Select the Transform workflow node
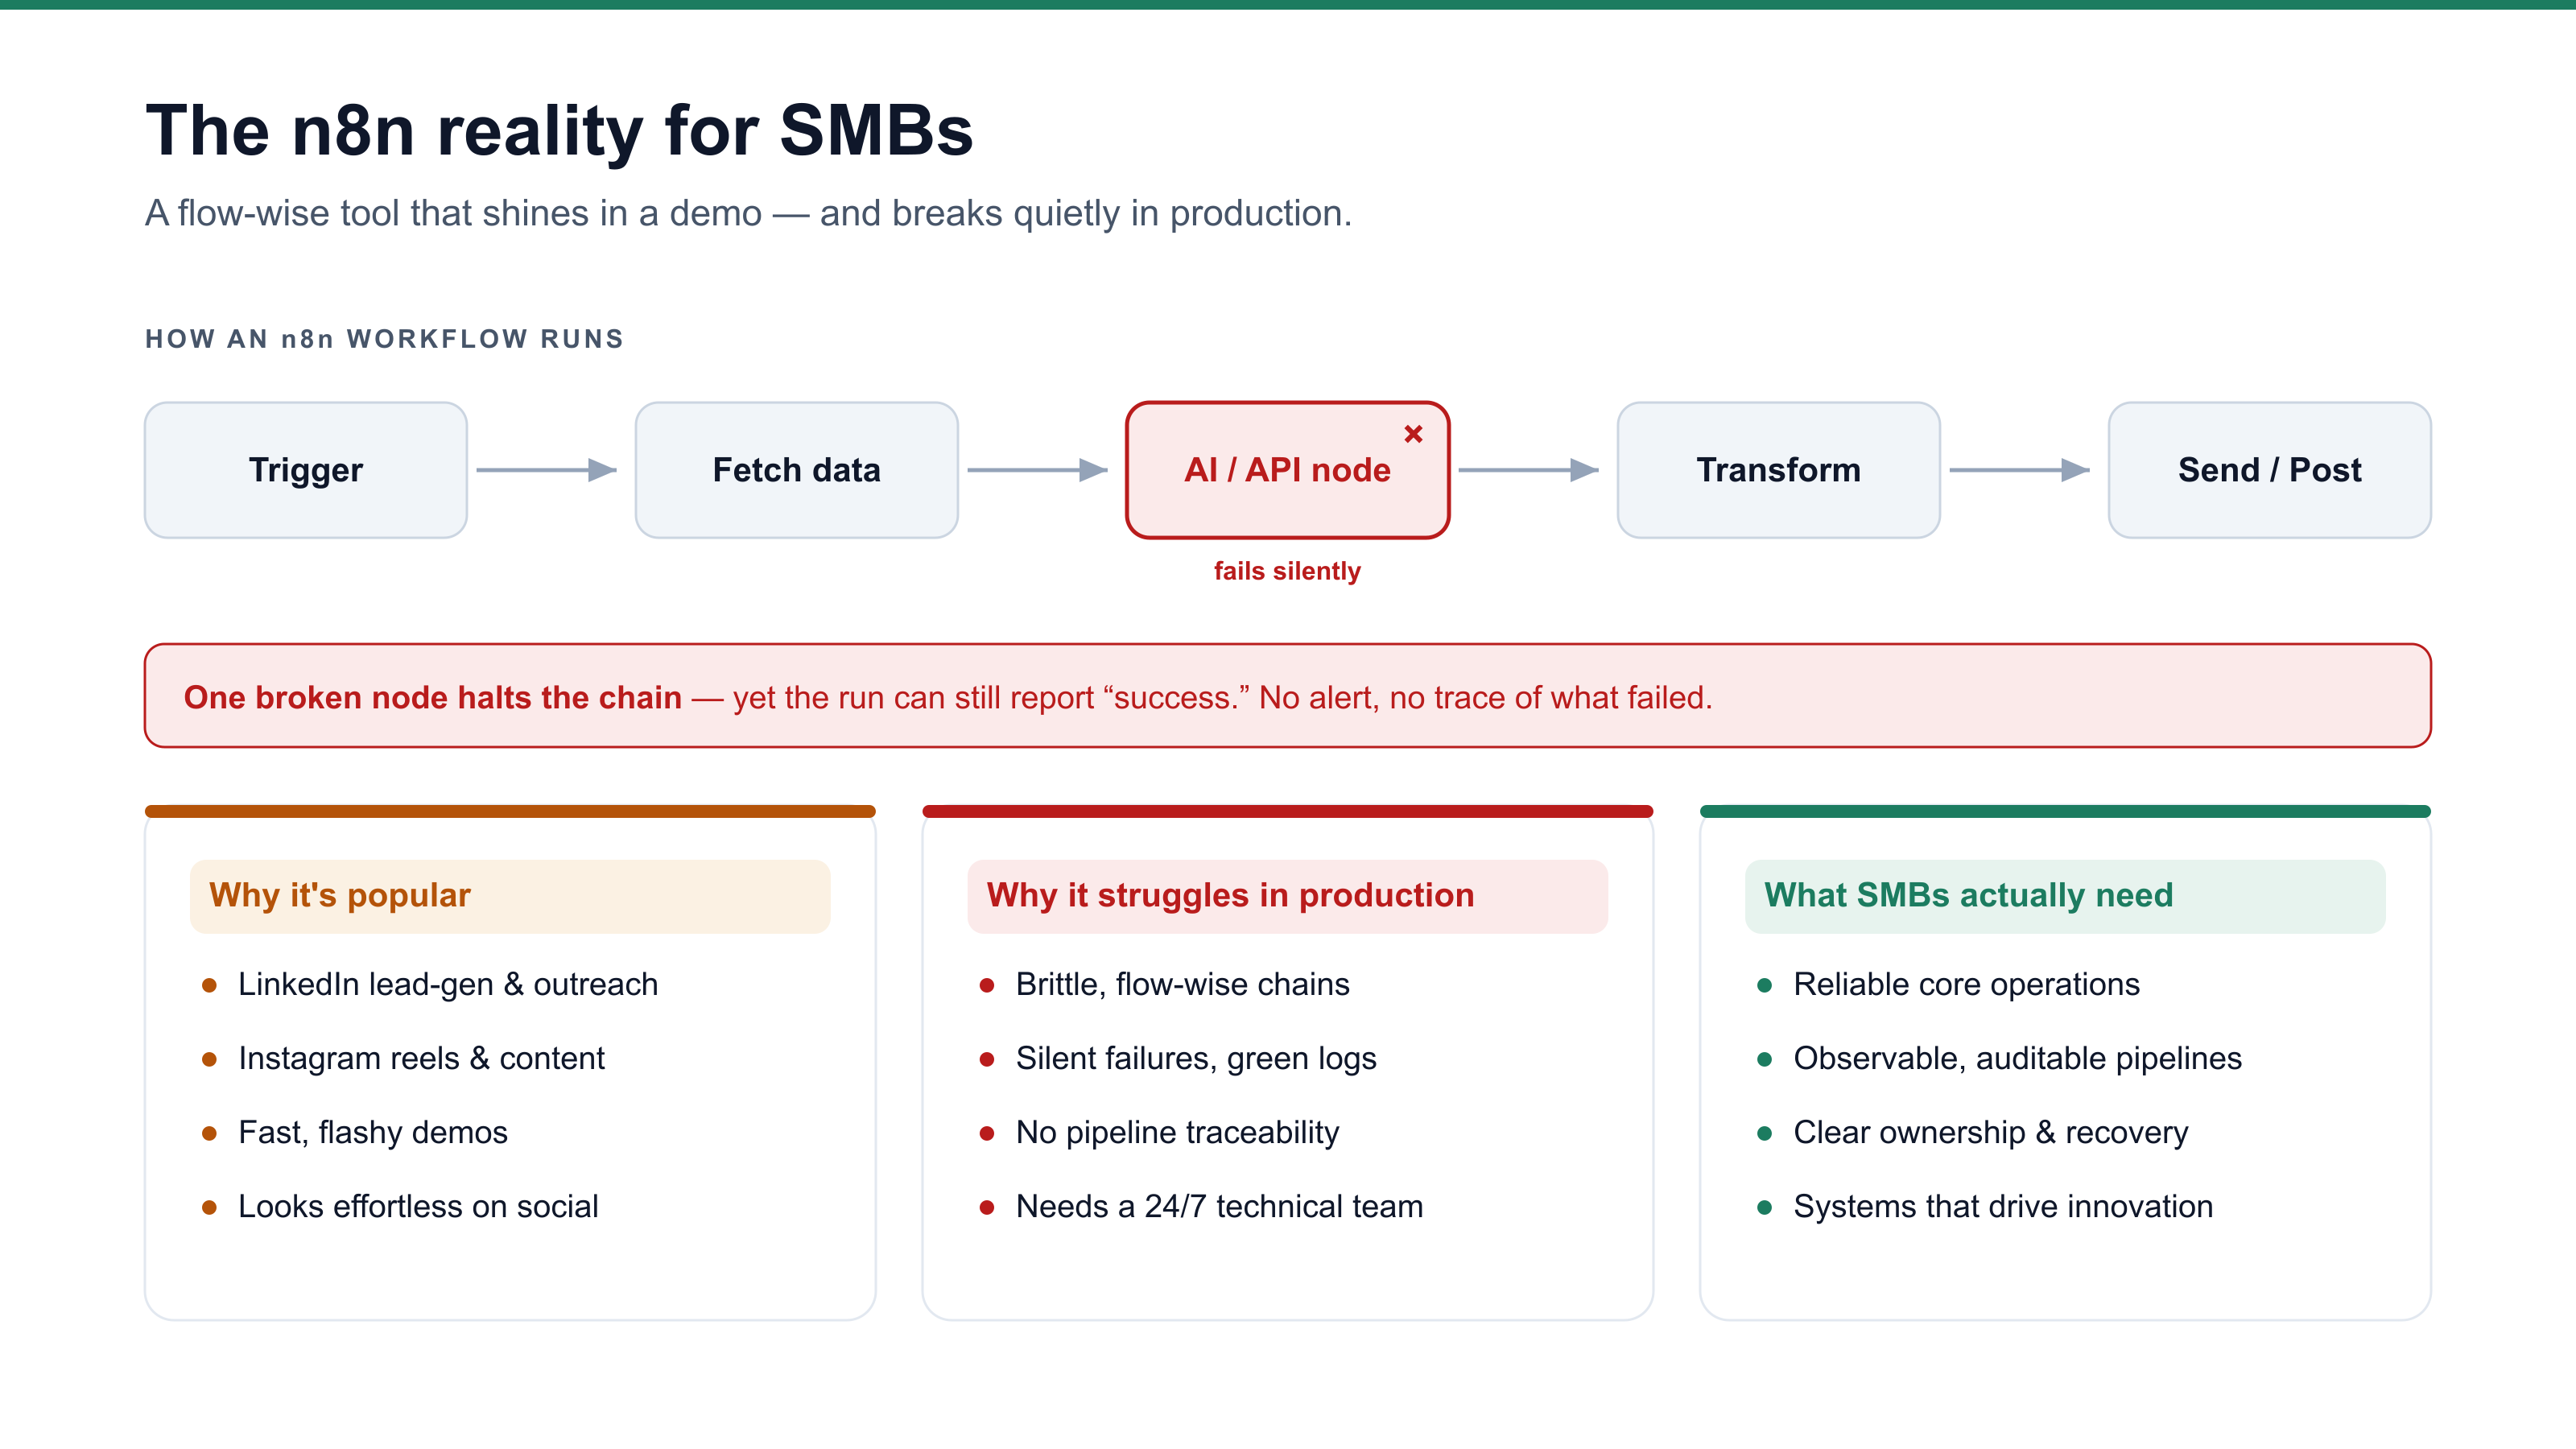2576x1449 pixels. click(1779, 470)
